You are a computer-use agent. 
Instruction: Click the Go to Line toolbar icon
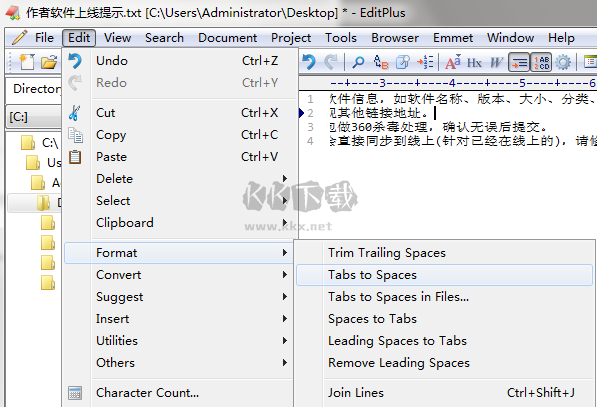pos(425,62)
